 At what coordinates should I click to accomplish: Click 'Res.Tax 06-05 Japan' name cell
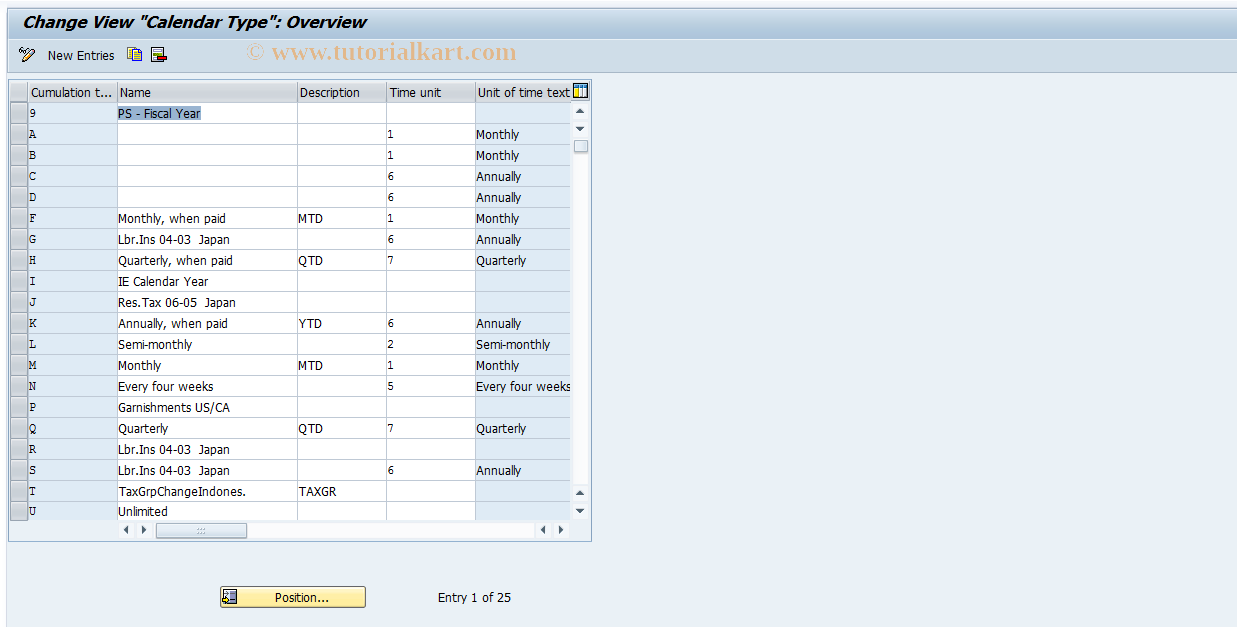pos(207,302)
